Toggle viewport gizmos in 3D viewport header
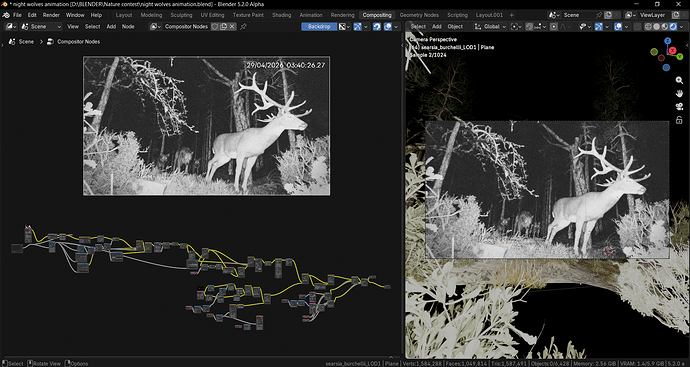690x367 pixels. tap(598, 26)
